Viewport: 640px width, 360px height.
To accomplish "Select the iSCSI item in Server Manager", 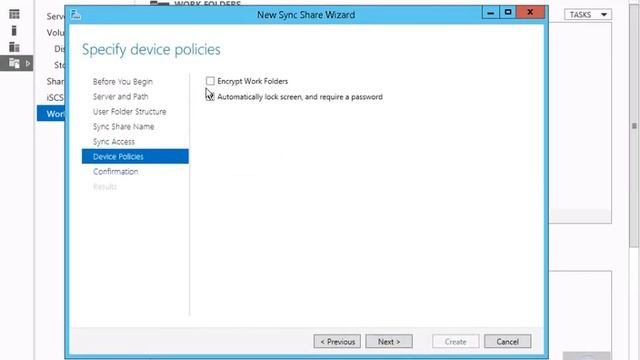I will (x=55, y=98).
